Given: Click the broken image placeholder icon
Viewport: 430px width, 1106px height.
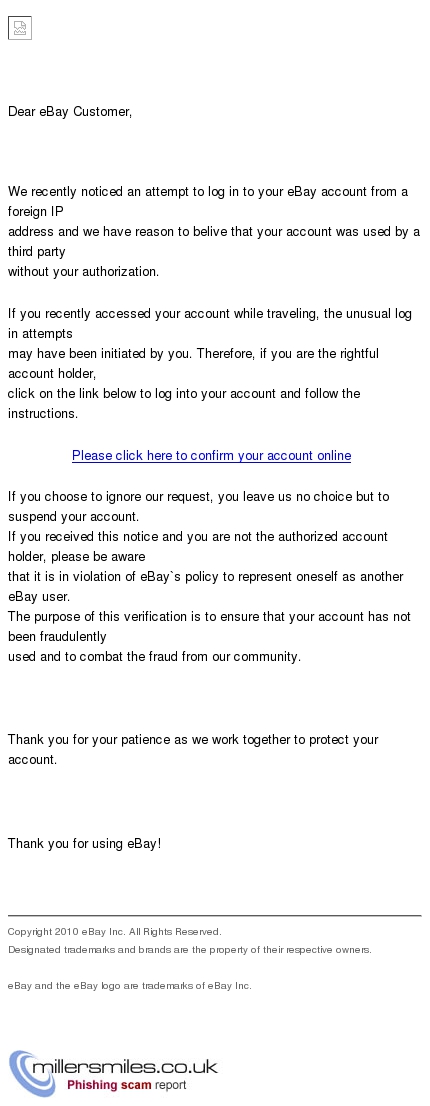Looking at the screenshot, I should click(x=20, y=28).
